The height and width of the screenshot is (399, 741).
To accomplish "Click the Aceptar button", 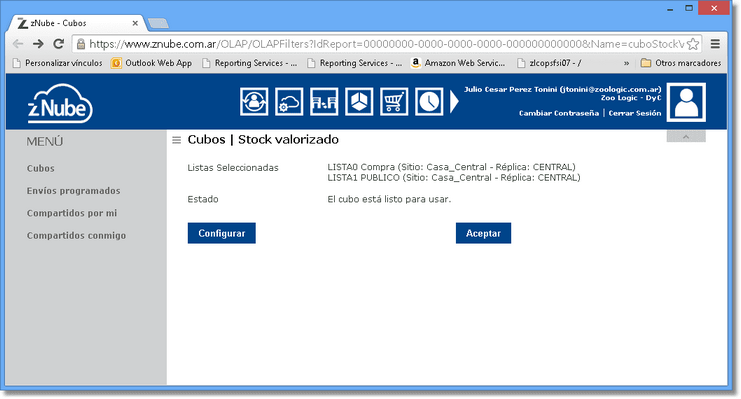I will pyautogui.click(x=483, y=233).
